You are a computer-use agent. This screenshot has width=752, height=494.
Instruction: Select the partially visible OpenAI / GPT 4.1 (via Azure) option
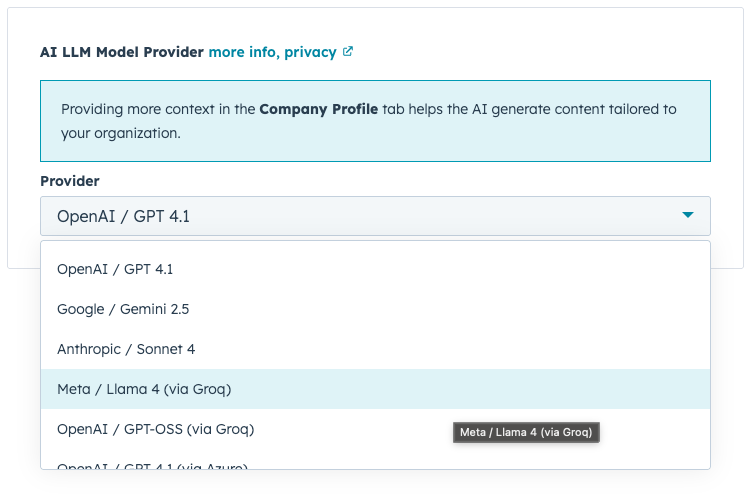tap(152, 465)
